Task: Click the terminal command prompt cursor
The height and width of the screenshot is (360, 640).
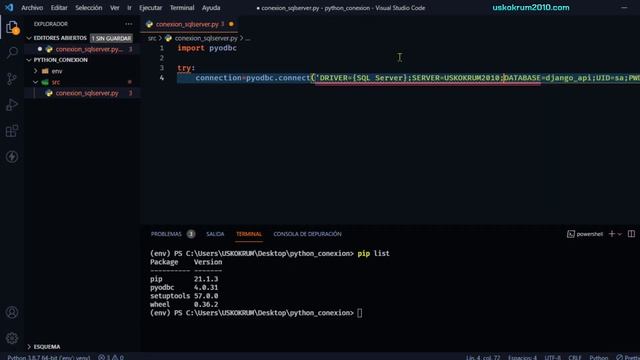Action: pyautogui.click(x=360, y=313)
